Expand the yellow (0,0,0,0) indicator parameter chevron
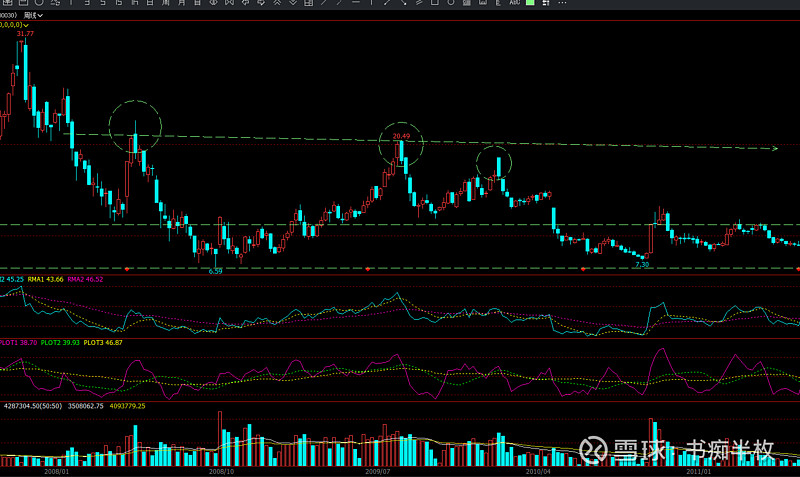Viewport: 800px width, 477px height. (x=26, y=25)
